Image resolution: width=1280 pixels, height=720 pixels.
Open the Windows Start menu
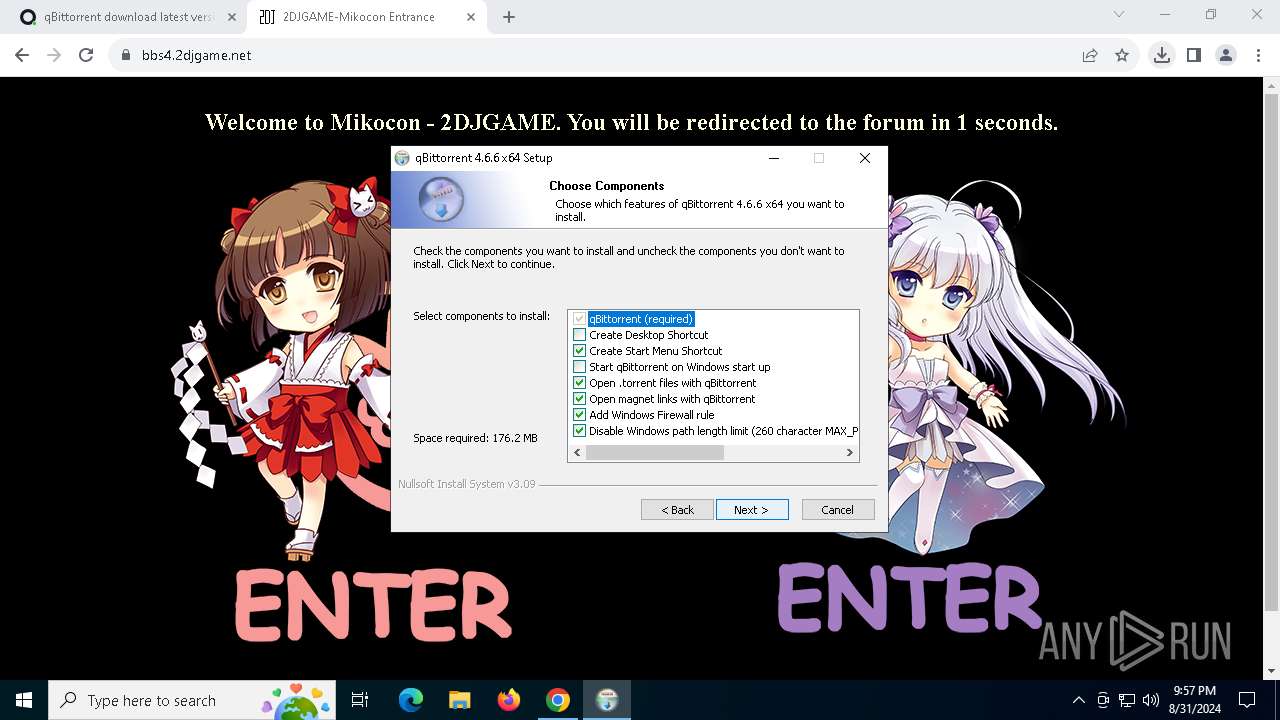coord(24,700)
